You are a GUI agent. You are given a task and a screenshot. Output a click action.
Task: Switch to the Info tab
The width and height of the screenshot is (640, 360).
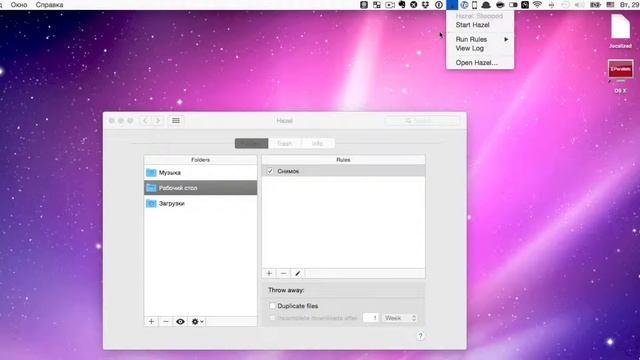[x=318, y=143]
